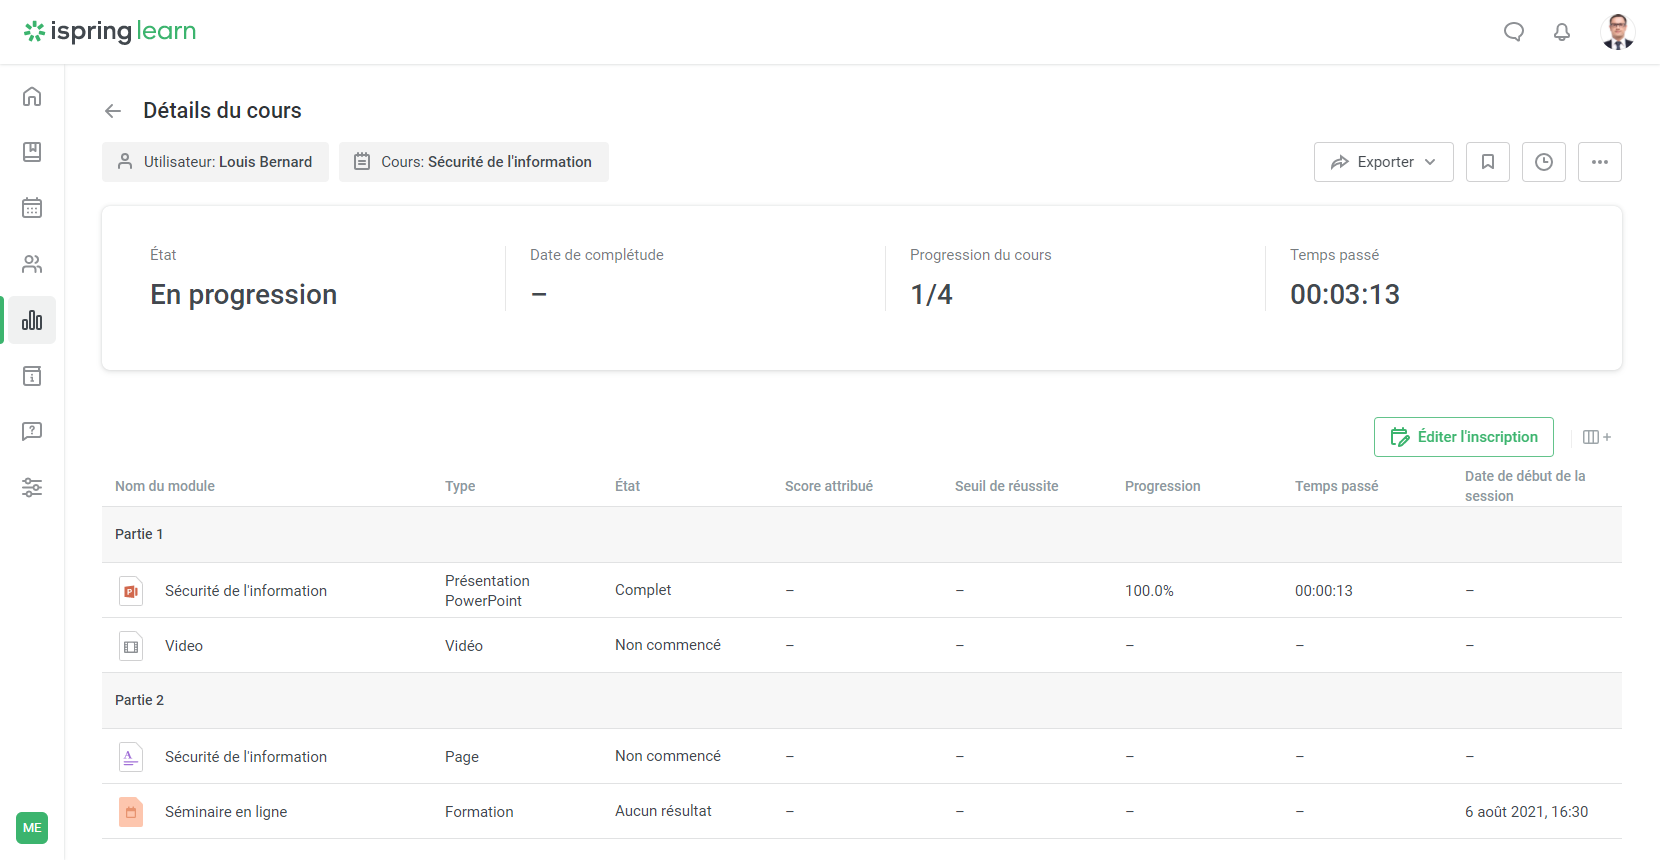Click the notifications bell icon
Viewport: 1660px width, 860px height.
point(1561,32)
